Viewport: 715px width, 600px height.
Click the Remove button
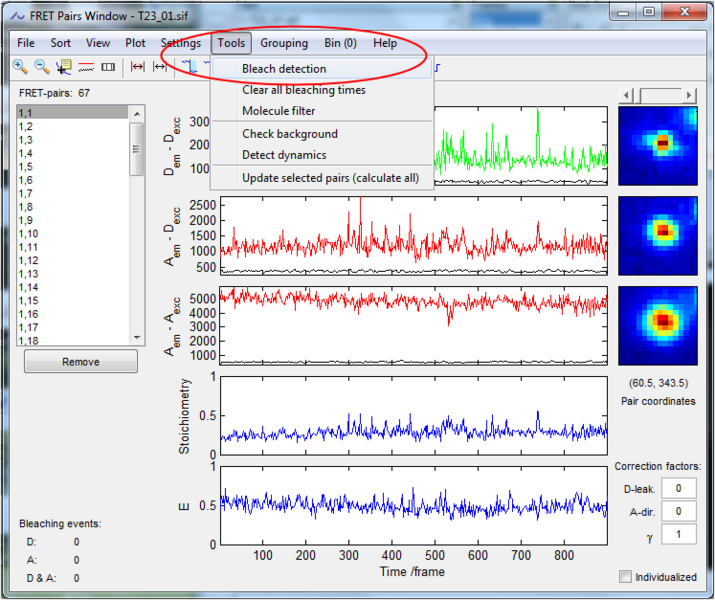80,362
